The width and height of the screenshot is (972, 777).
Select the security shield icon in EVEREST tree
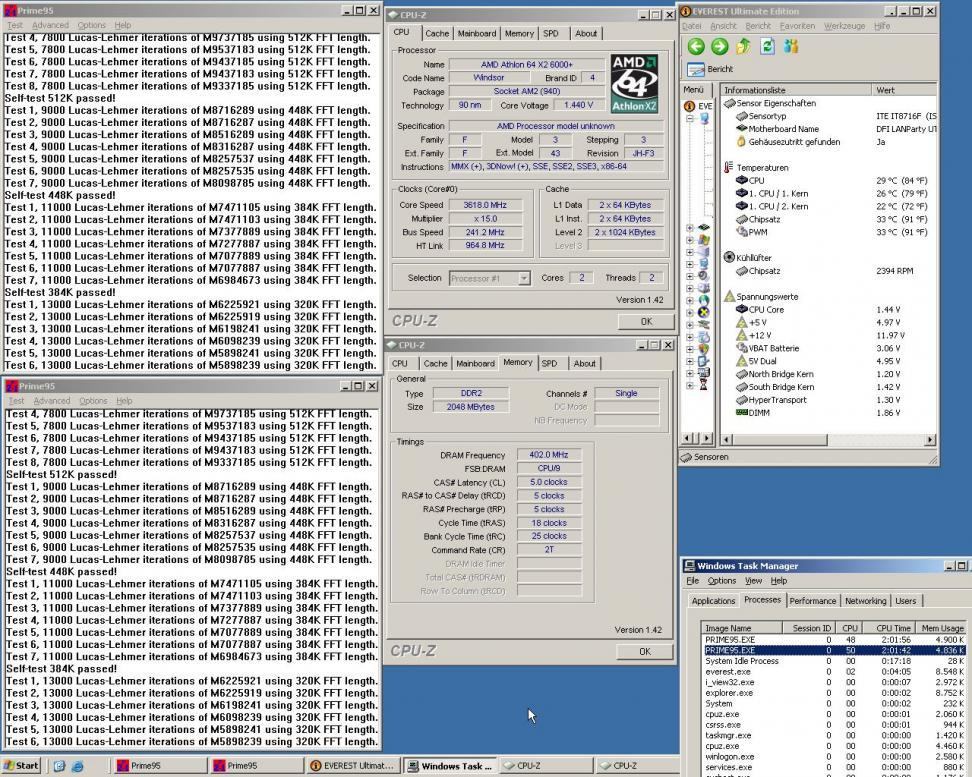704,349
